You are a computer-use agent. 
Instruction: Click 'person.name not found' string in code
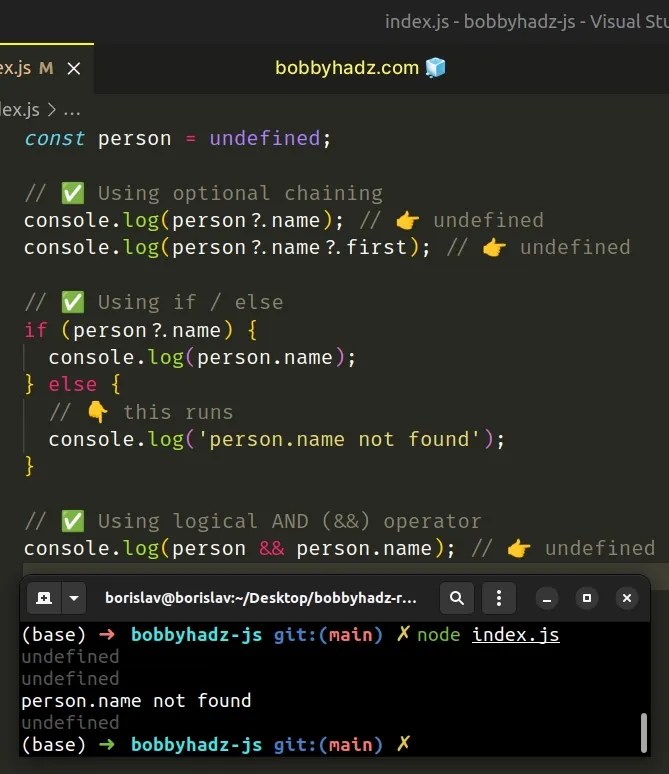point(339,439)
